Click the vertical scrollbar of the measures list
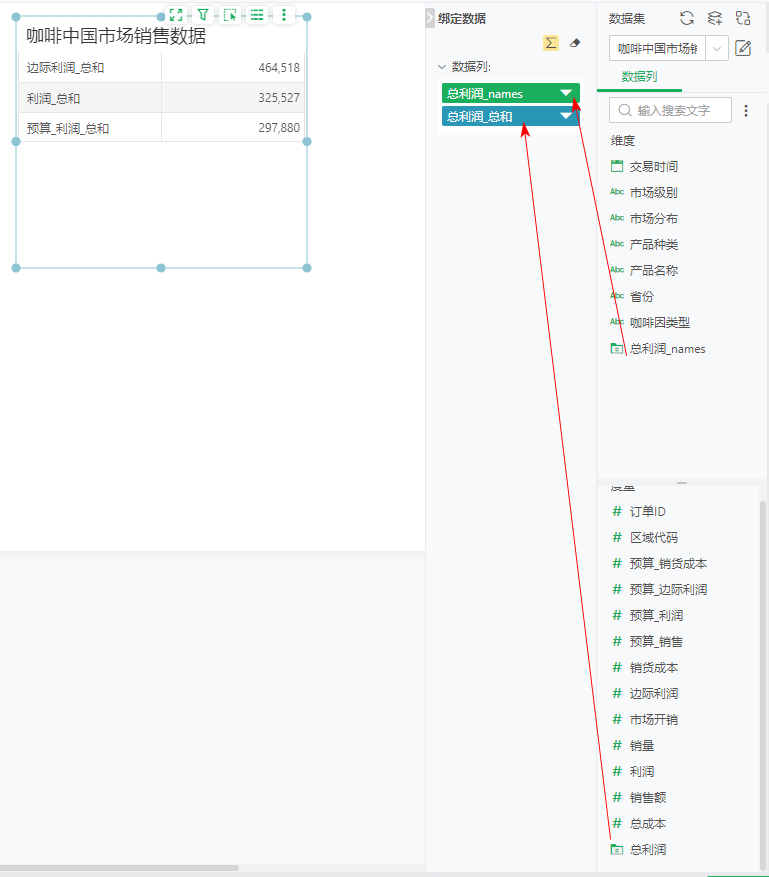The width and height of the screenshot is (769, 877). coord(762,685)
